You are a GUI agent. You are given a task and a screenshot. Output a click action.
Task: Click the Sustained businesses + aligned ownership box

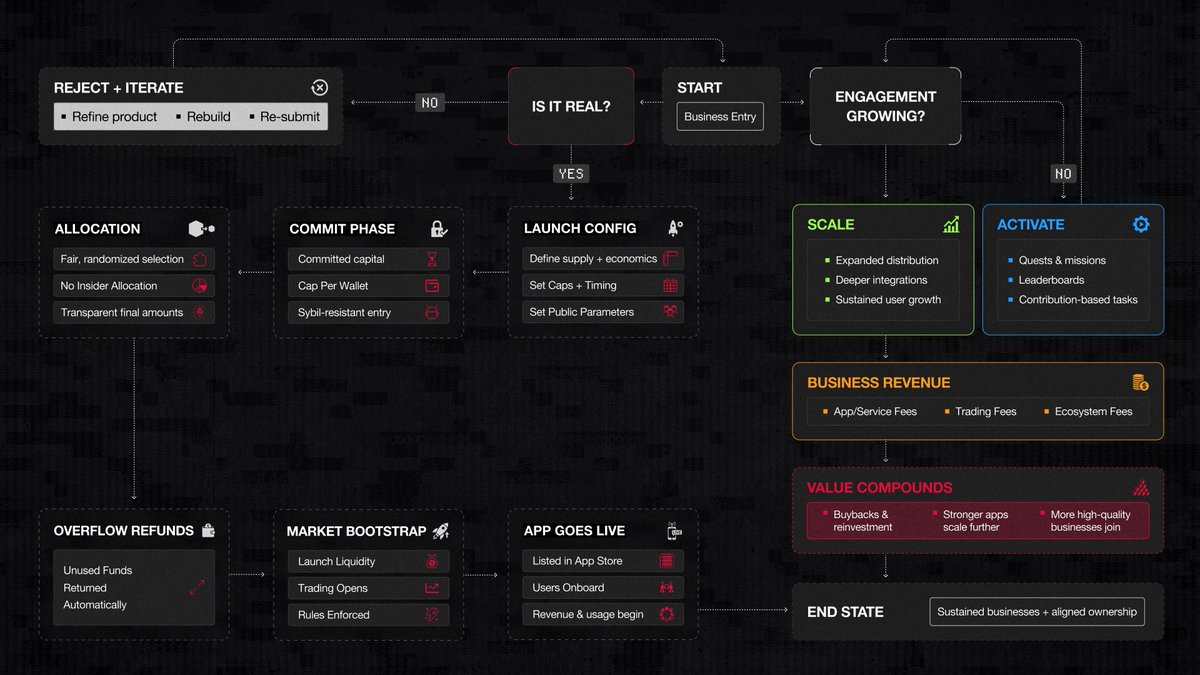pyautogui.click(x=1037, y=612)
